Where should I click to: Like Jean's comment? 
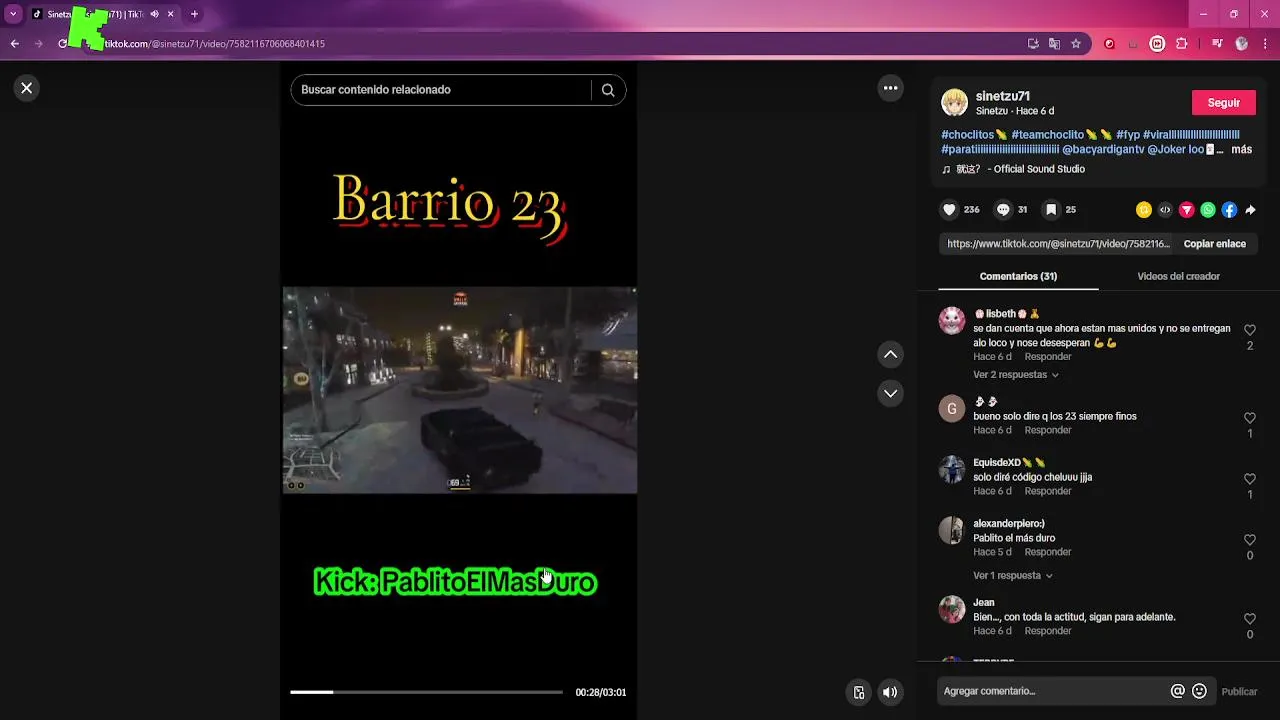tap(1250, 619)
